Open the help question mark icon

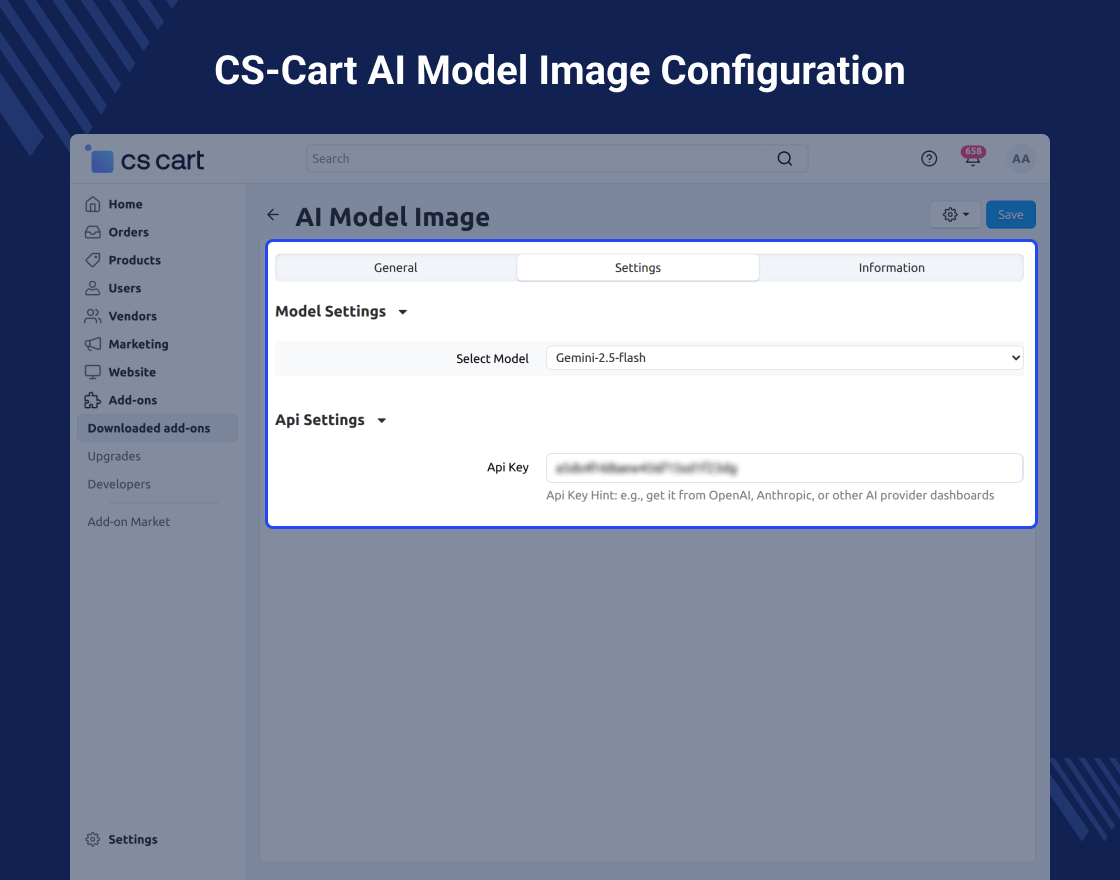tap(929, 159)
